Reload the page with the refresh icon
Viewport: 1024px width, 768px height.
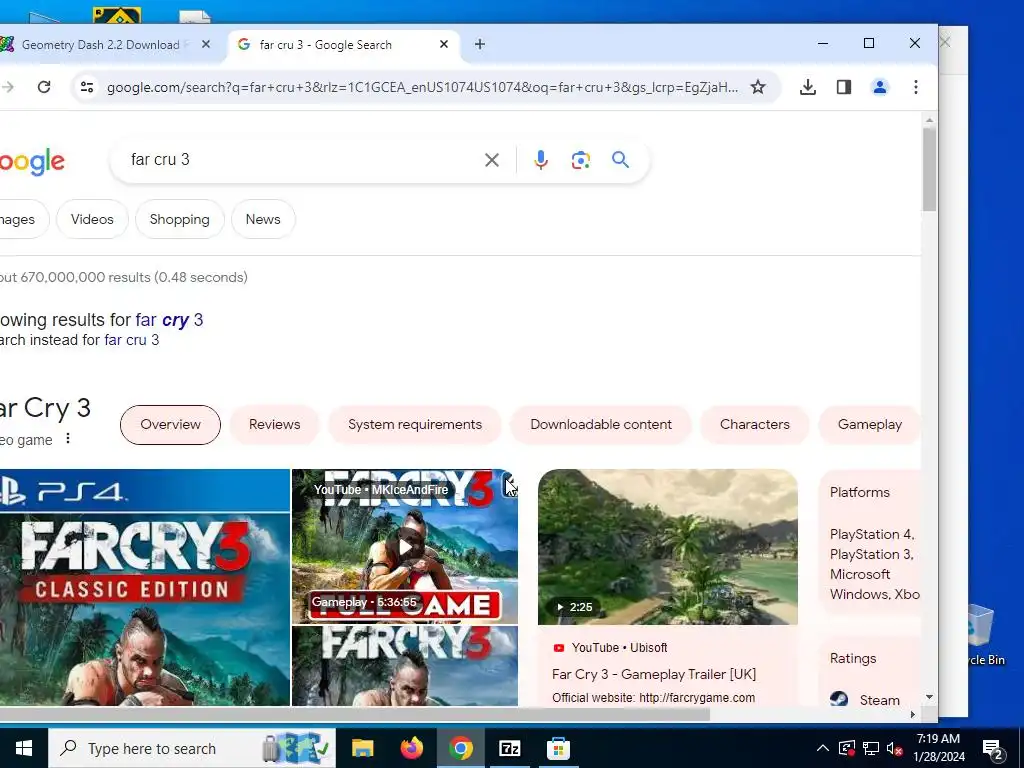coord(44,87)
